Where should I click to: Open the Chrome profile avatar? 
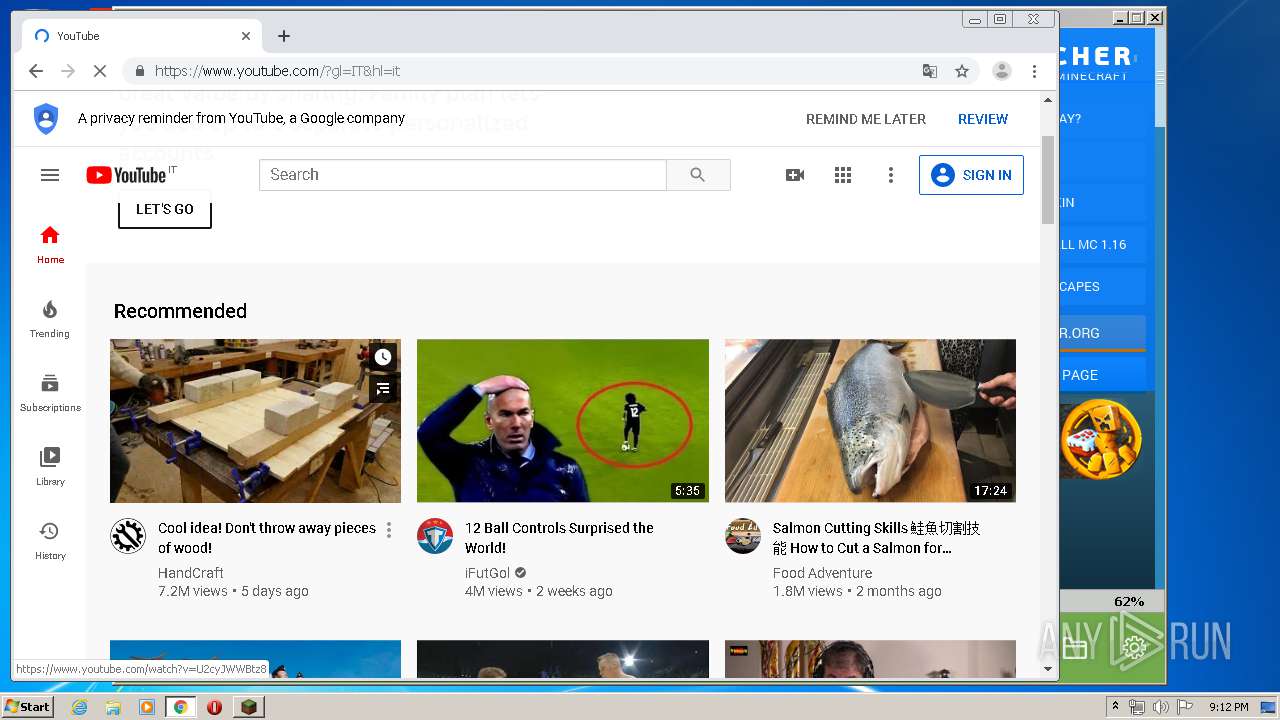click(x=1001, y=71)
